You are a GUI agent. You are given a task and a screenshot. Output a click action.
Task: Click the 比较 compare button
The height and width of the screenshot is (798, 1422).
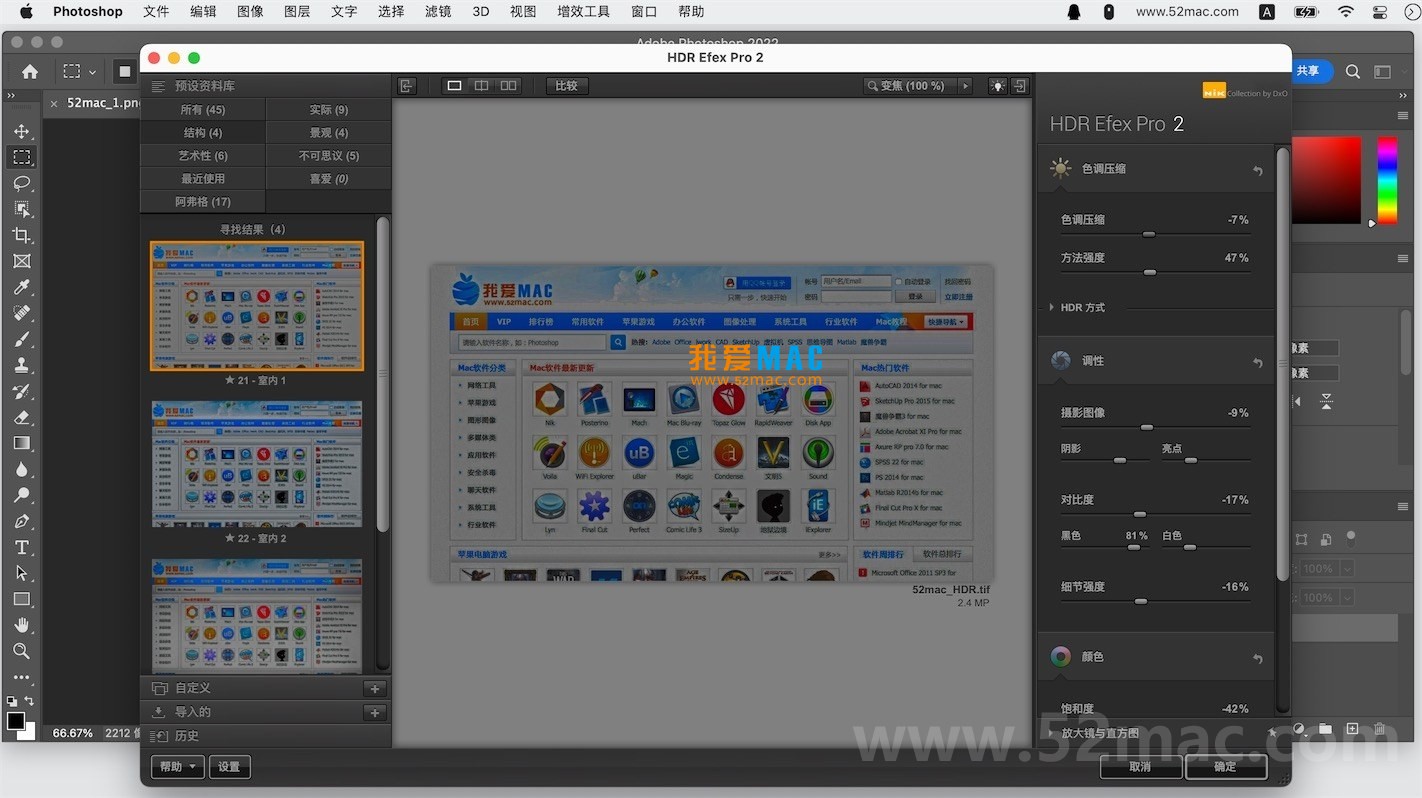coord(567,86)
